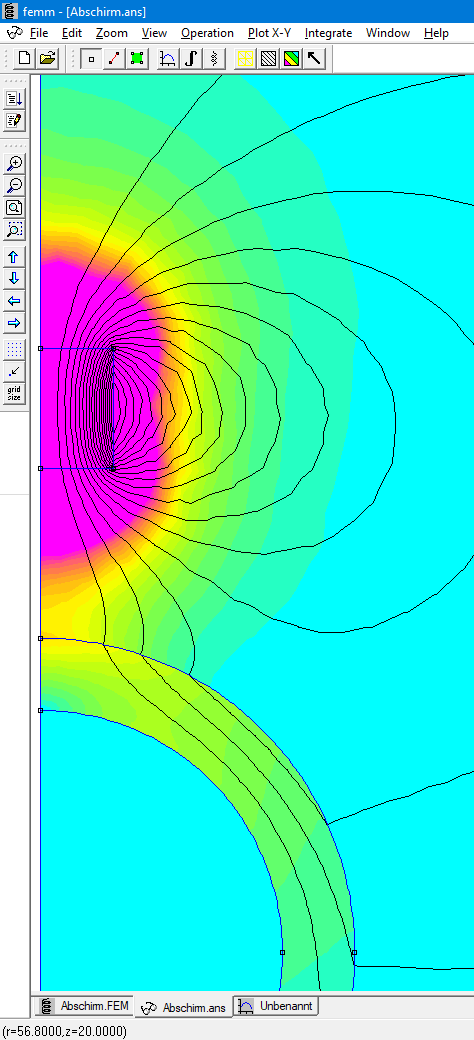Select the green block area mode
This screenshot has width=474, height=1040.
click(x=137, y=58)
